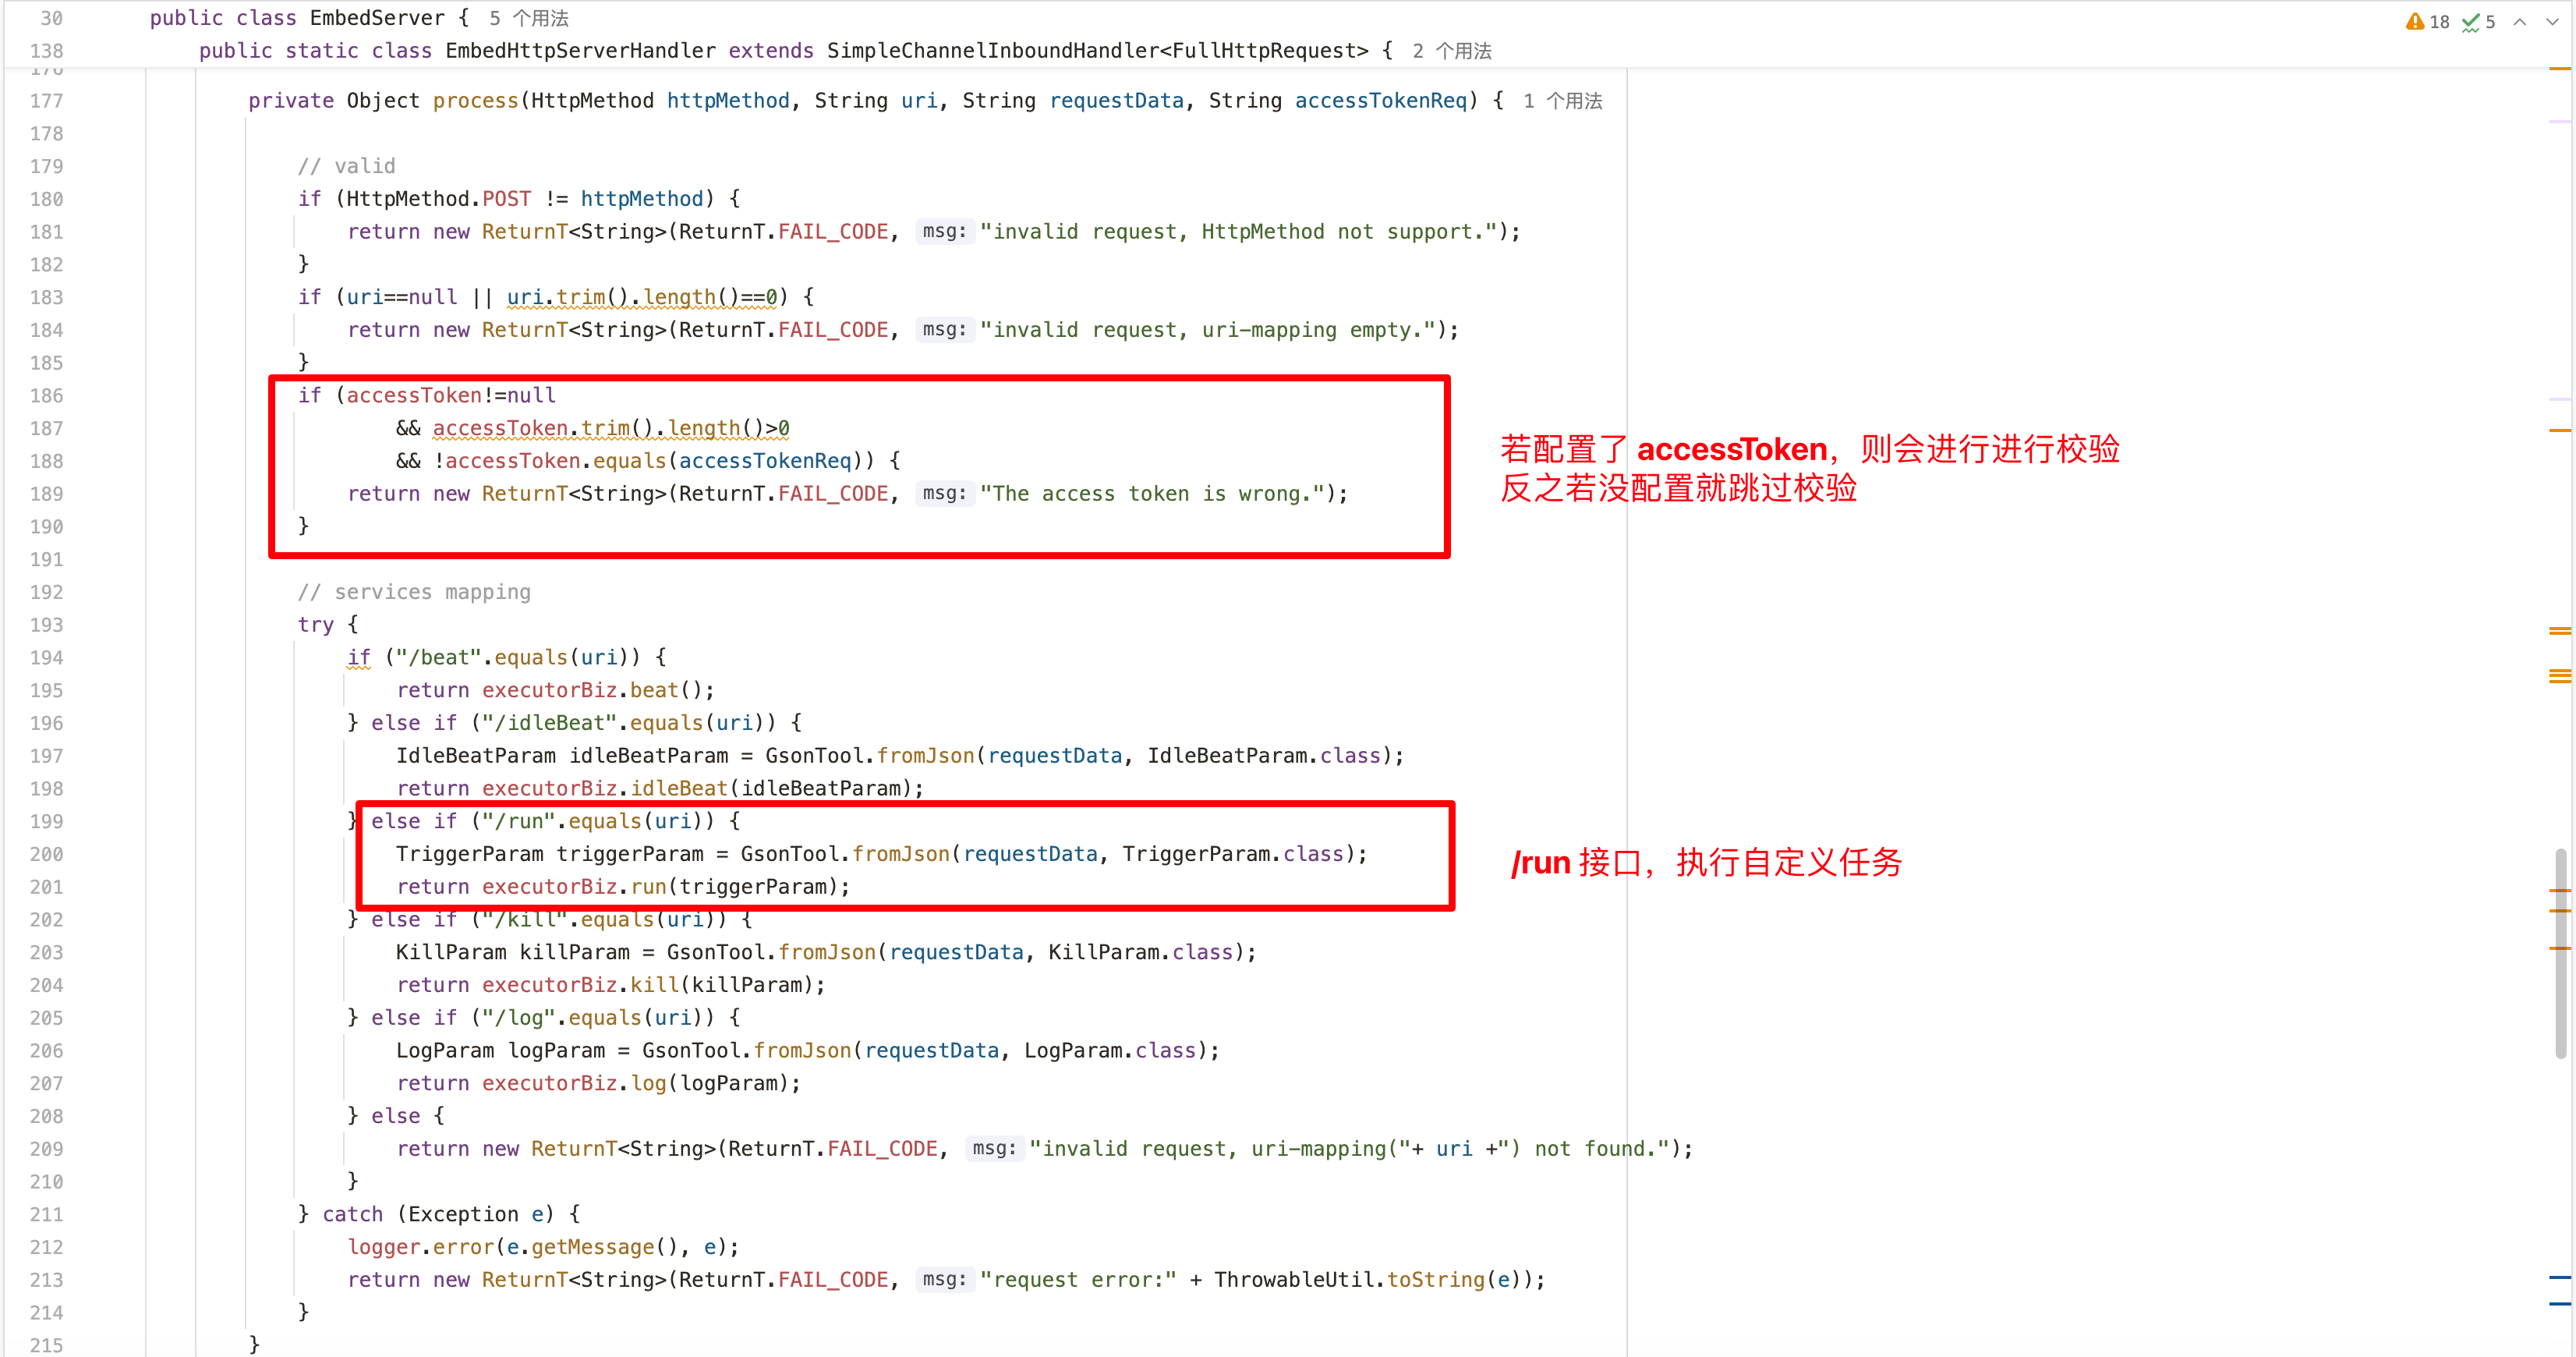Click the '5 个用法' usages hint for EmbedServer
Screen dimensions: 2576x1357
[529, 18]
